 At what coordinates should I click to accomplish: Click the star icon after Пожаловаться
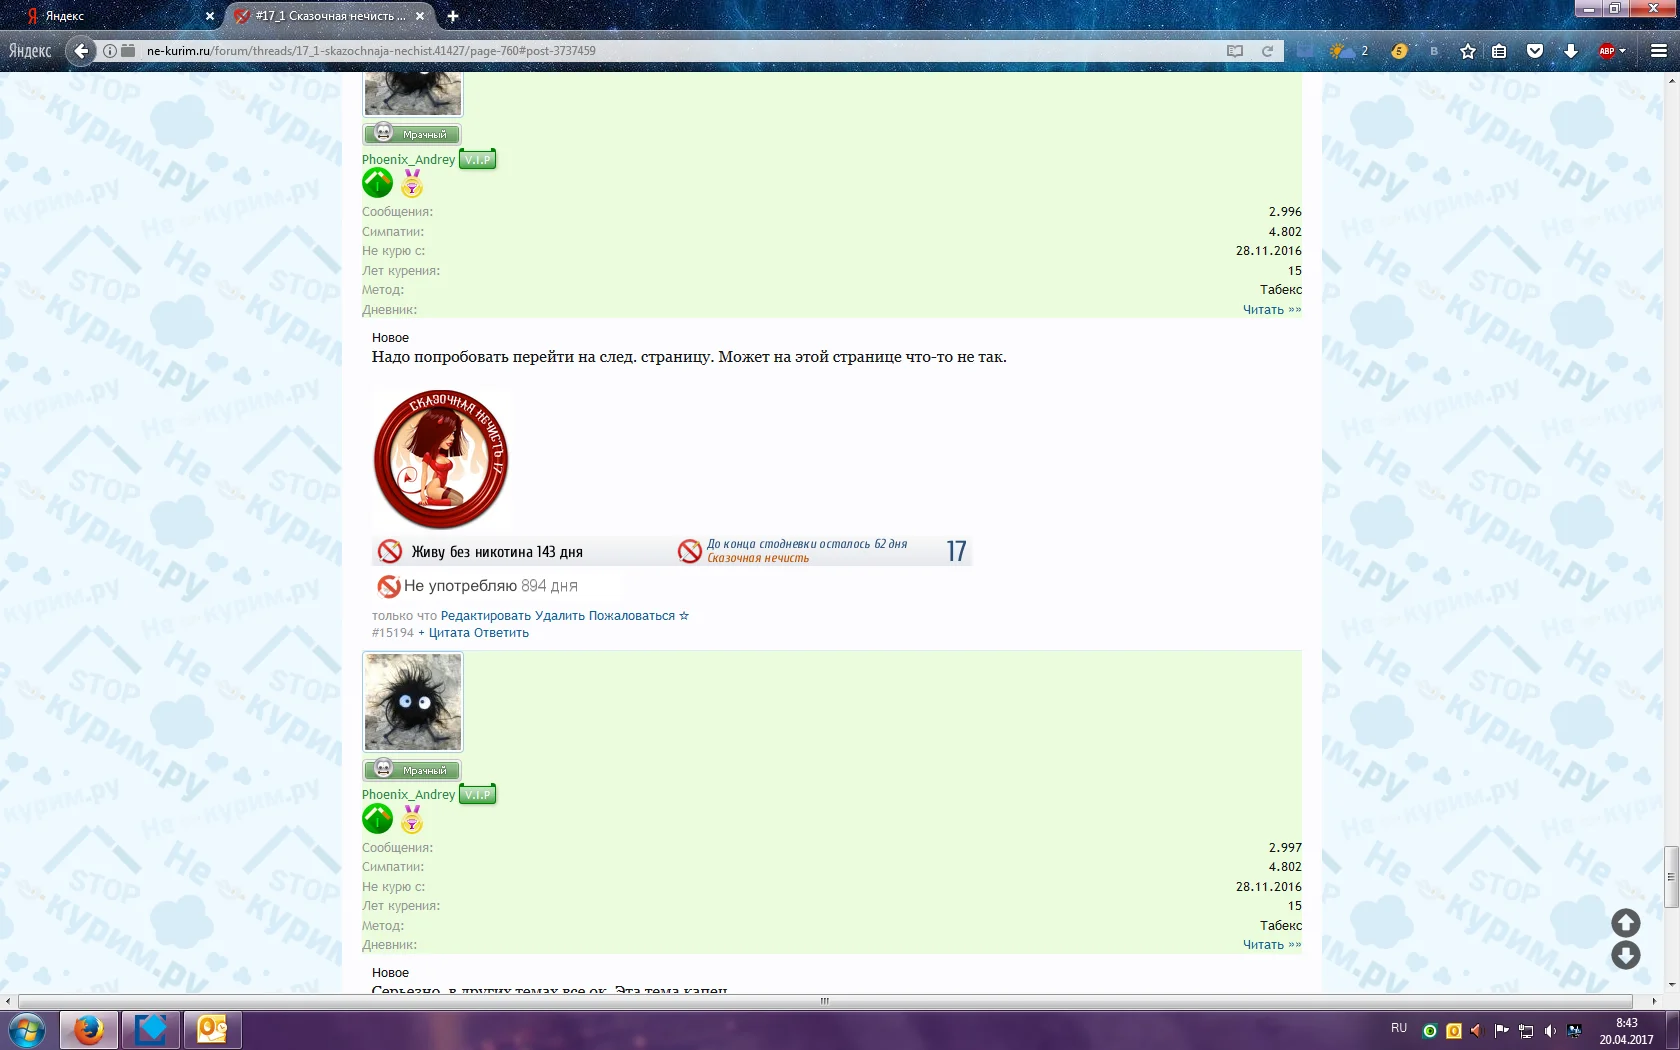point(684,616)
